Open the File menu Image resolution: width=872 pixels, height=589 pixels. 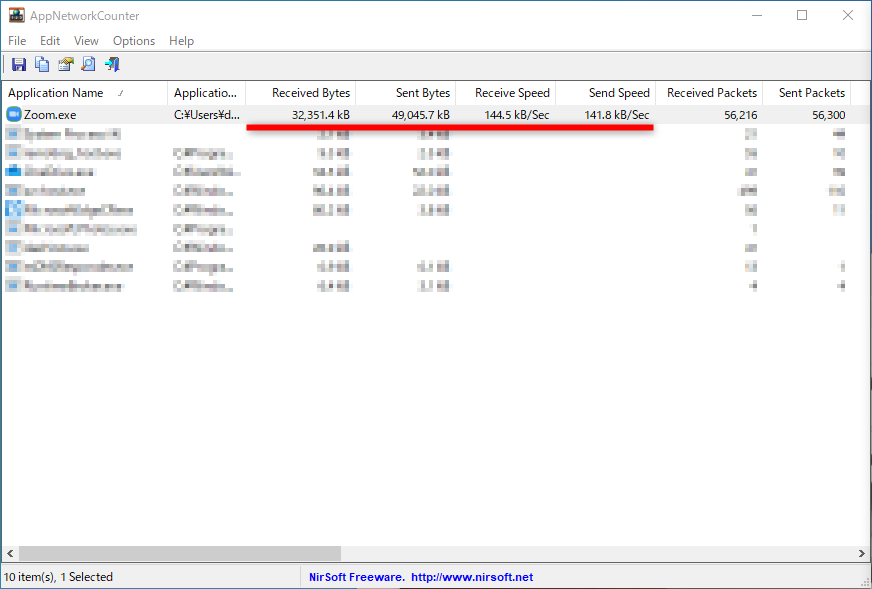click(x=17, y=41)
